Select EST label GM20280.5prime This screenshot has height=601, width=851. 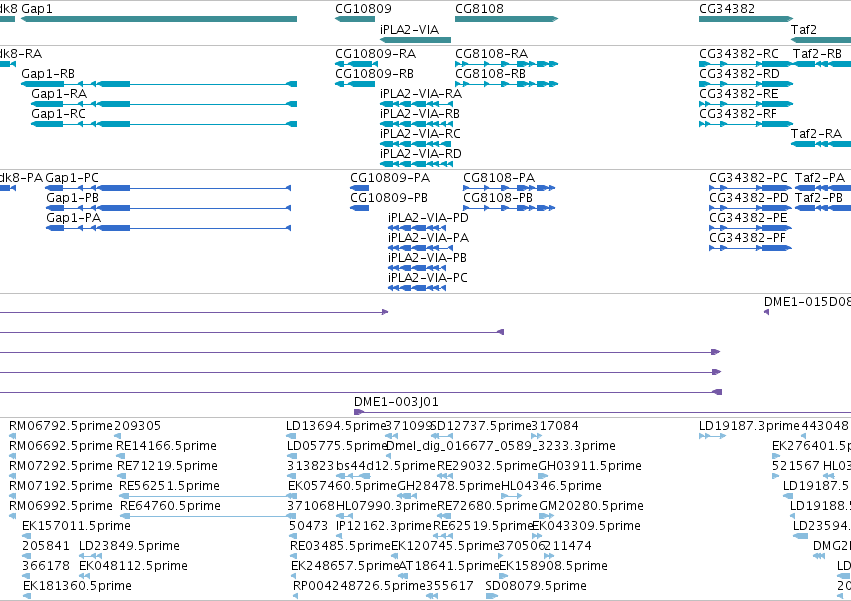[x=591, y=506]
